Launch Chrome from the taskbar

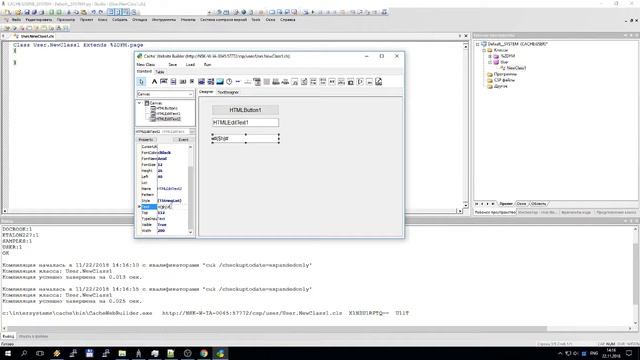coord(204,353)
